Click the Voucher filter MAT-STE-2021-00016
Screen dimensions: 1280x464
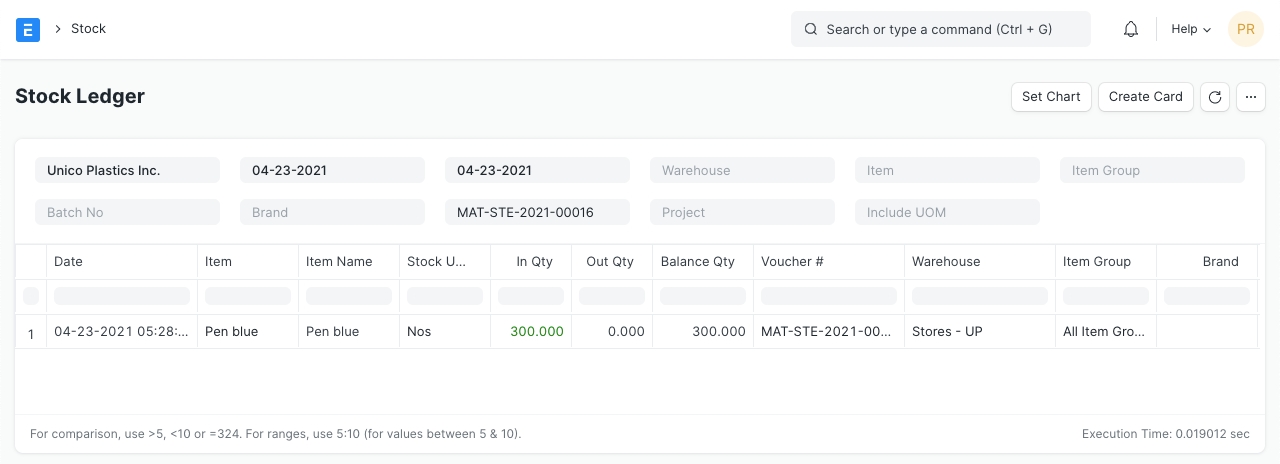pos(537,213)
